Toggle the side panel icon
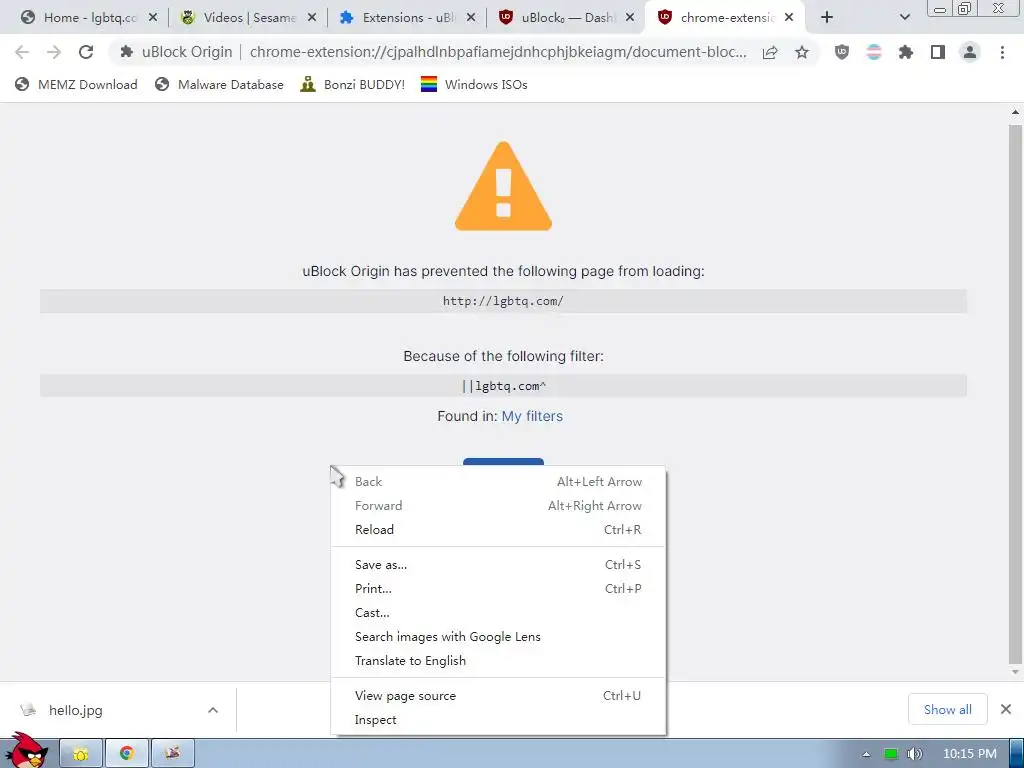1024x768 pixels. click(938, 52)
